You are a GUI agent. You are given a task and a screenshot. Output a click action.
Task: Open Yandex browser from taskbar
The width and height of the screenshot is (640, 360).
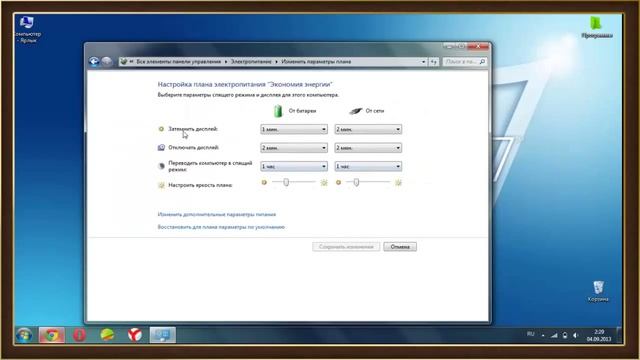[135, 335]
